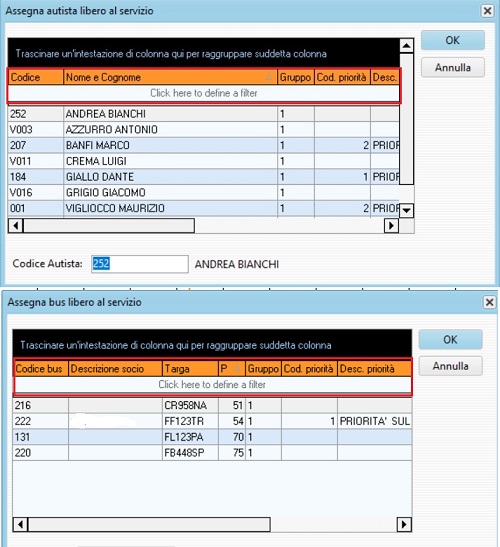Click the PRIORITA' SUL description cell

point(374,421)
